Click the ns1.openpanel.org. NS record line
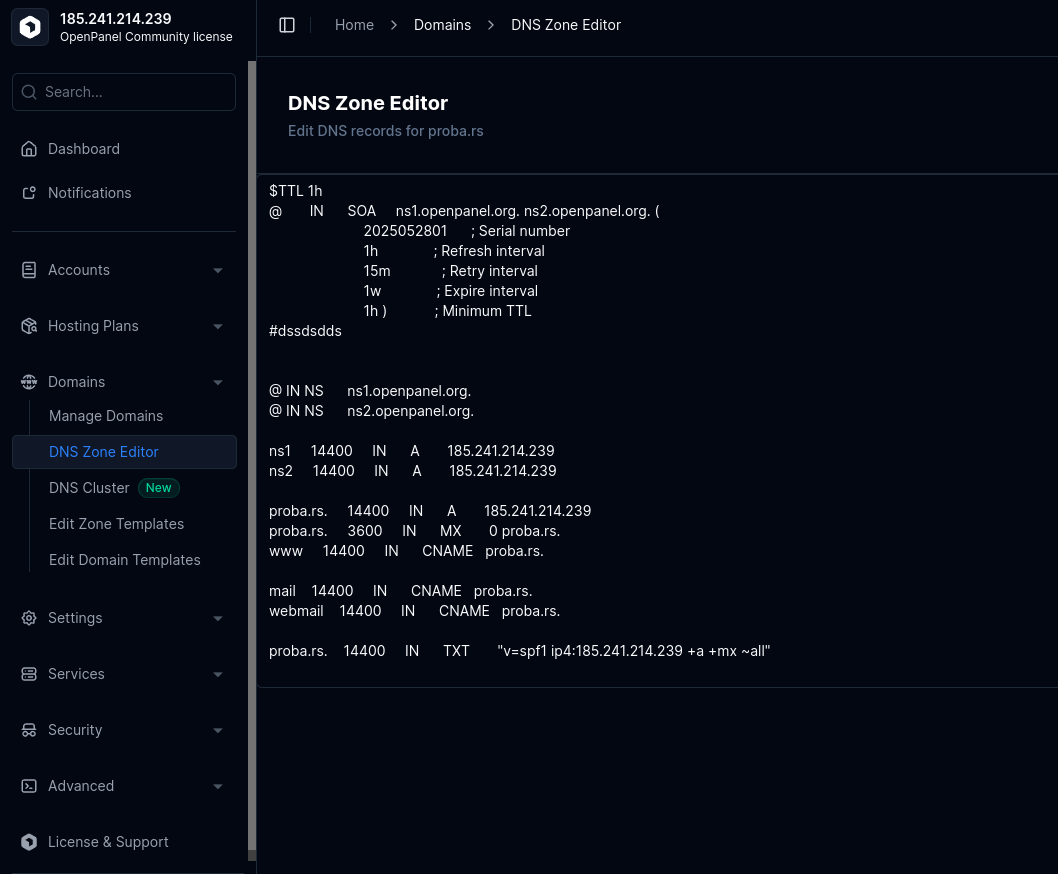Image resolution: width=1058 pixels, height=874 pixels. (370, 391)
